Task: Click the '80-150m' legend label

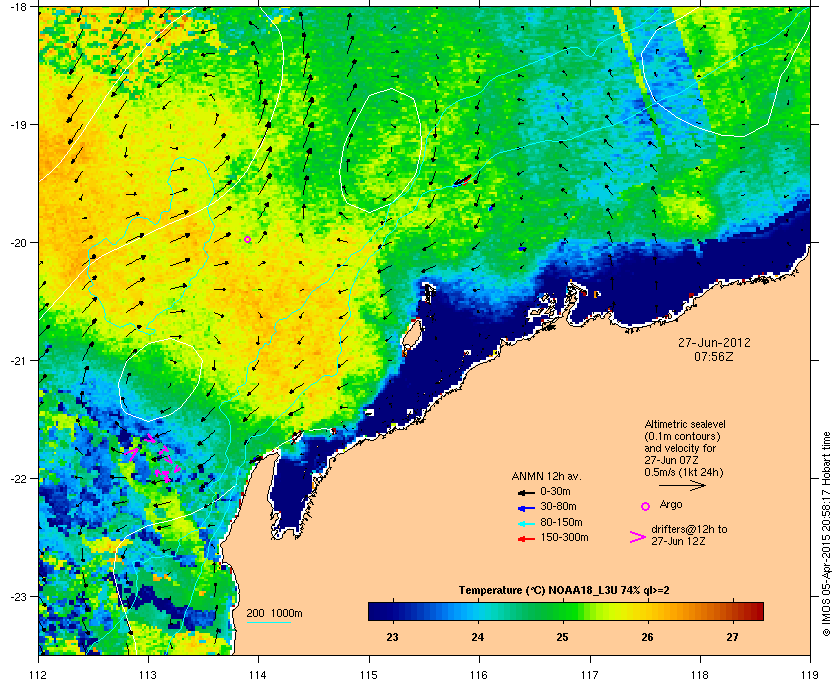Action: pyautogui.click(x=561, y=522)
